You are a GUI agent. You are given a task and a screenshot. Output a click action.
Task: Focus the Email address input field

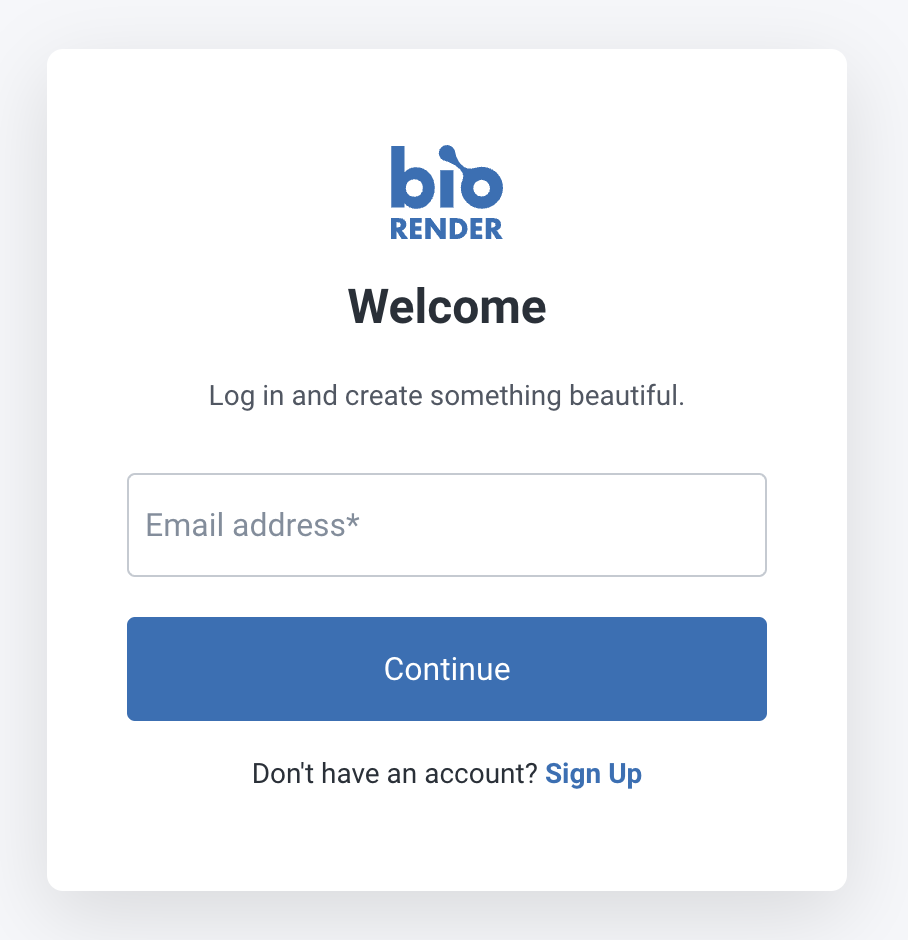click(446, 525)
